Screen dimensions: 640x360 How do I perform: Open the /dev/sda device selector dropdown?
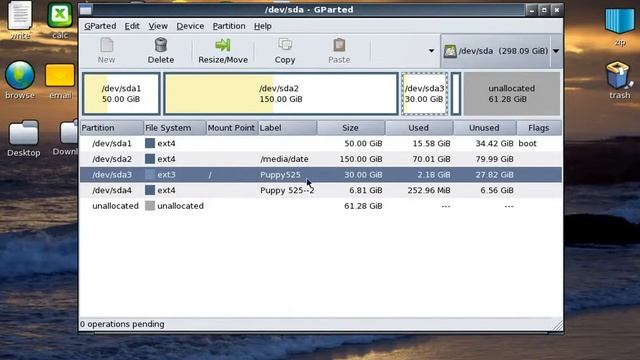pos(556,51)
